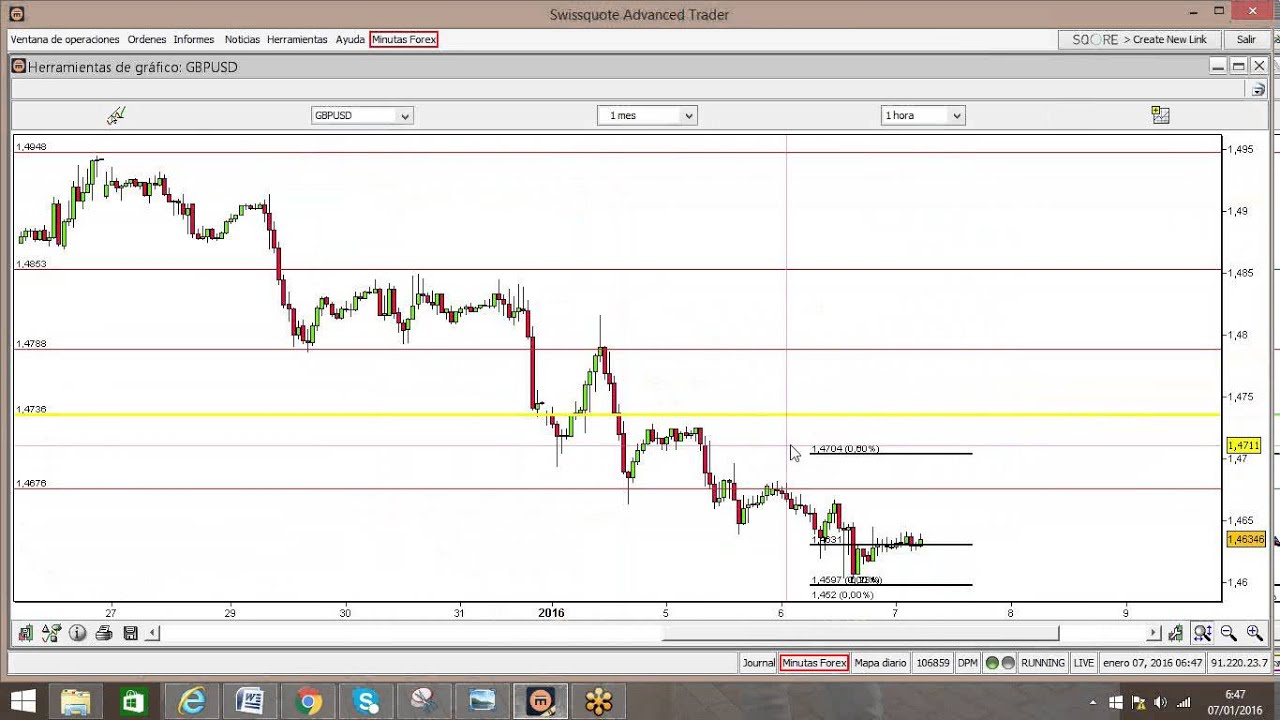Open Mapa diario in status bar
Screen dimensions: 1280x720
(880, 663)
